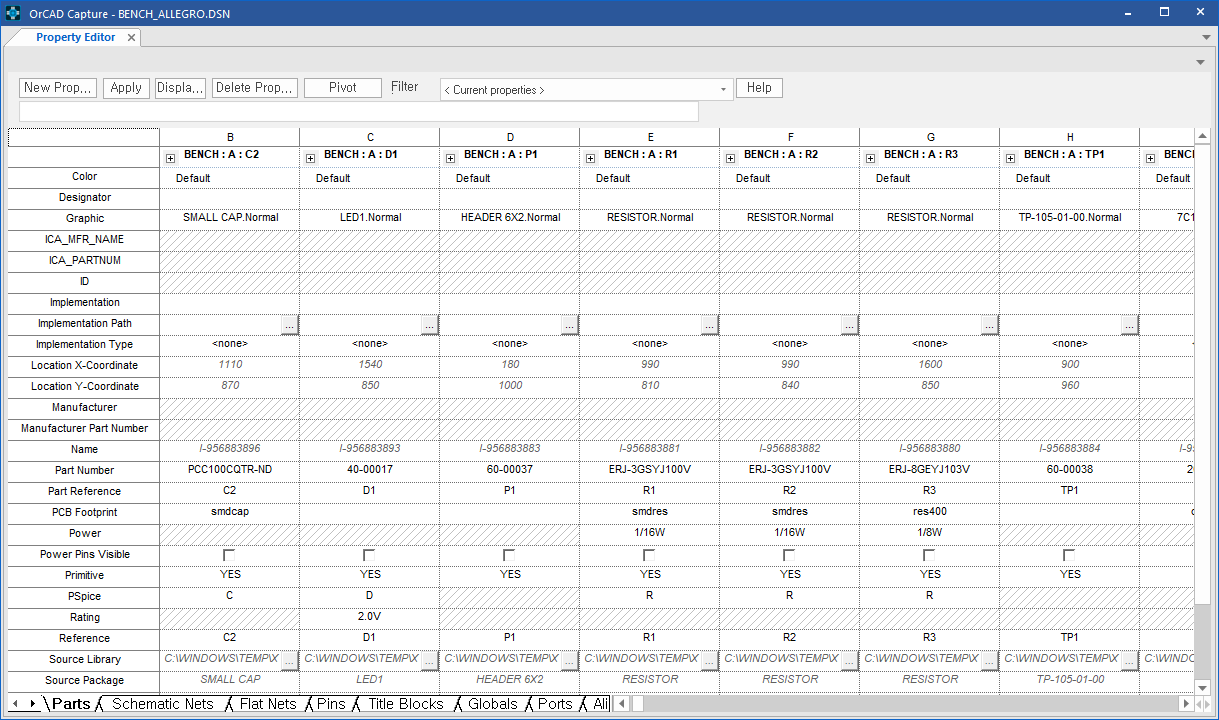Viewport: 1219px width, 720px height.
Task: Browse Source Library for C2 column
Action: pos(290,661)
